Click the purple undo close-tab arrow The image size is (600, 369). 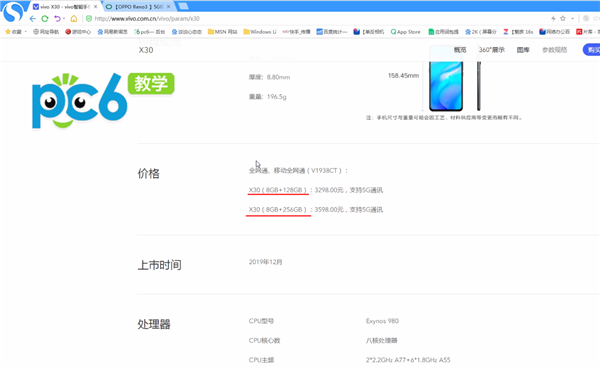click(x=57, y=18)
